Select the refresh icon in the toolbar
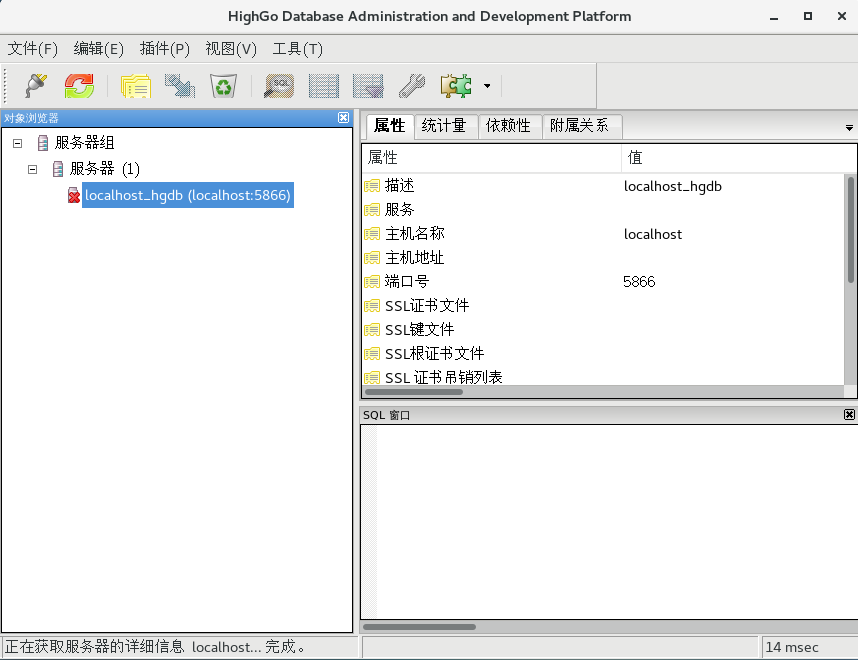This screenshot has height=660, width=858. (79, 85)
